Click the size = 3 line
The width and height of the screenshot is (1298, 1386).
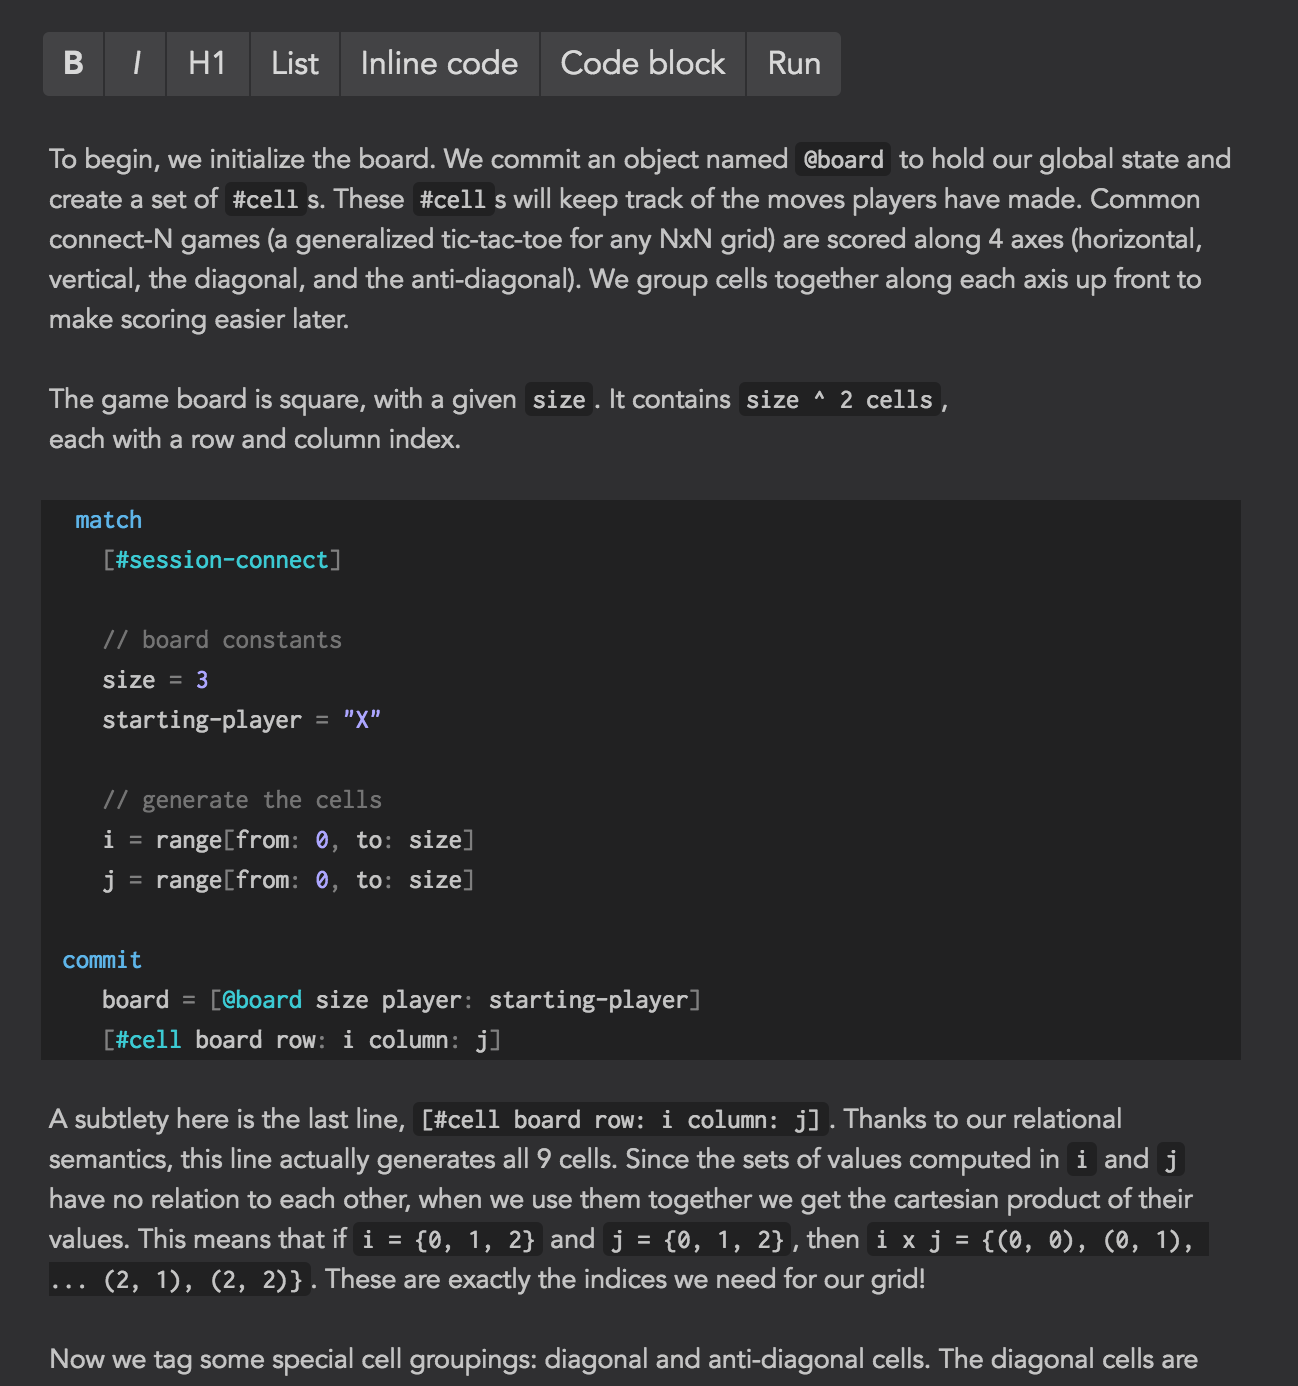click(155, 679)
